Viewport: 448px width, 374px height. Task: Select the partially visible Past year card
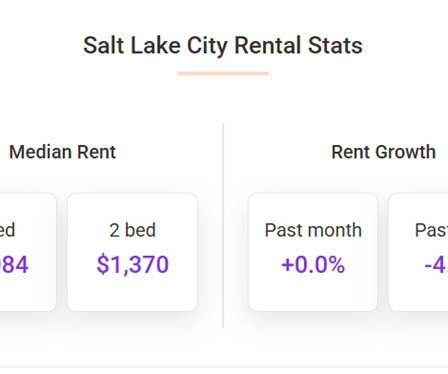pyautogui.click(x=418, y=252)
